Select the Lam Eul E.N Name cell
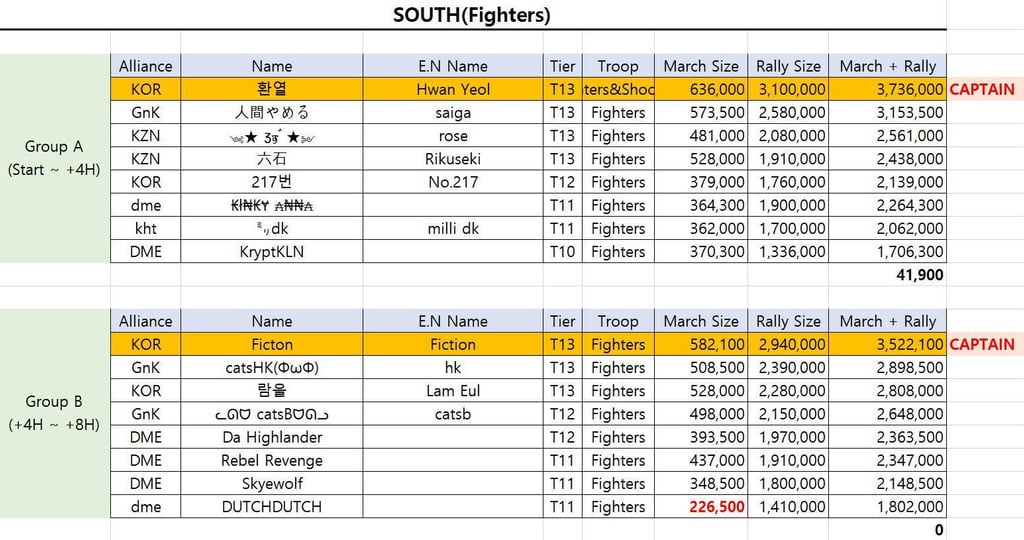The width and height of the screenshot is (1024, 540). tap(453, 391)
